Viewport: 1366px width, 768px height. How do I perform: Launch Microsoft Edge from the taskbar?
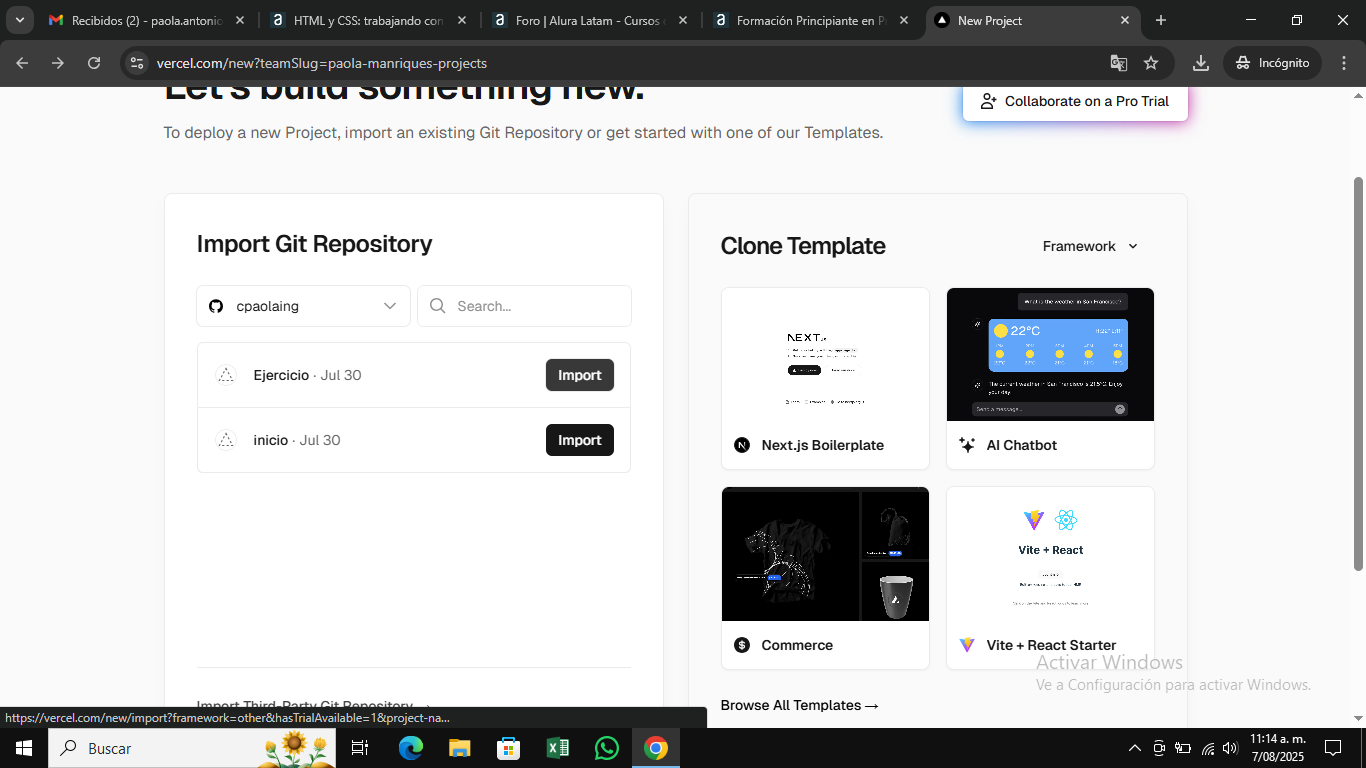click(x=410, y=748)
